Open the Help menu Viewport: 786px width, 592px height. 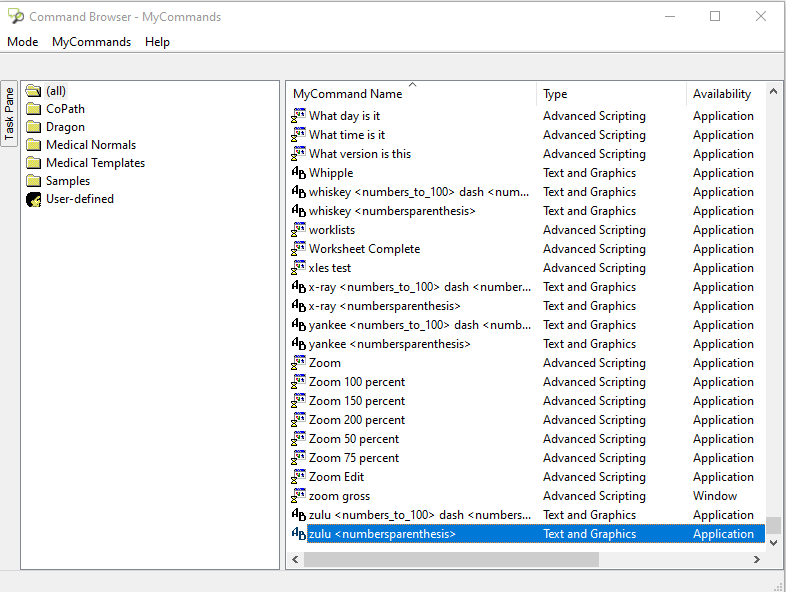pos(157,42)
